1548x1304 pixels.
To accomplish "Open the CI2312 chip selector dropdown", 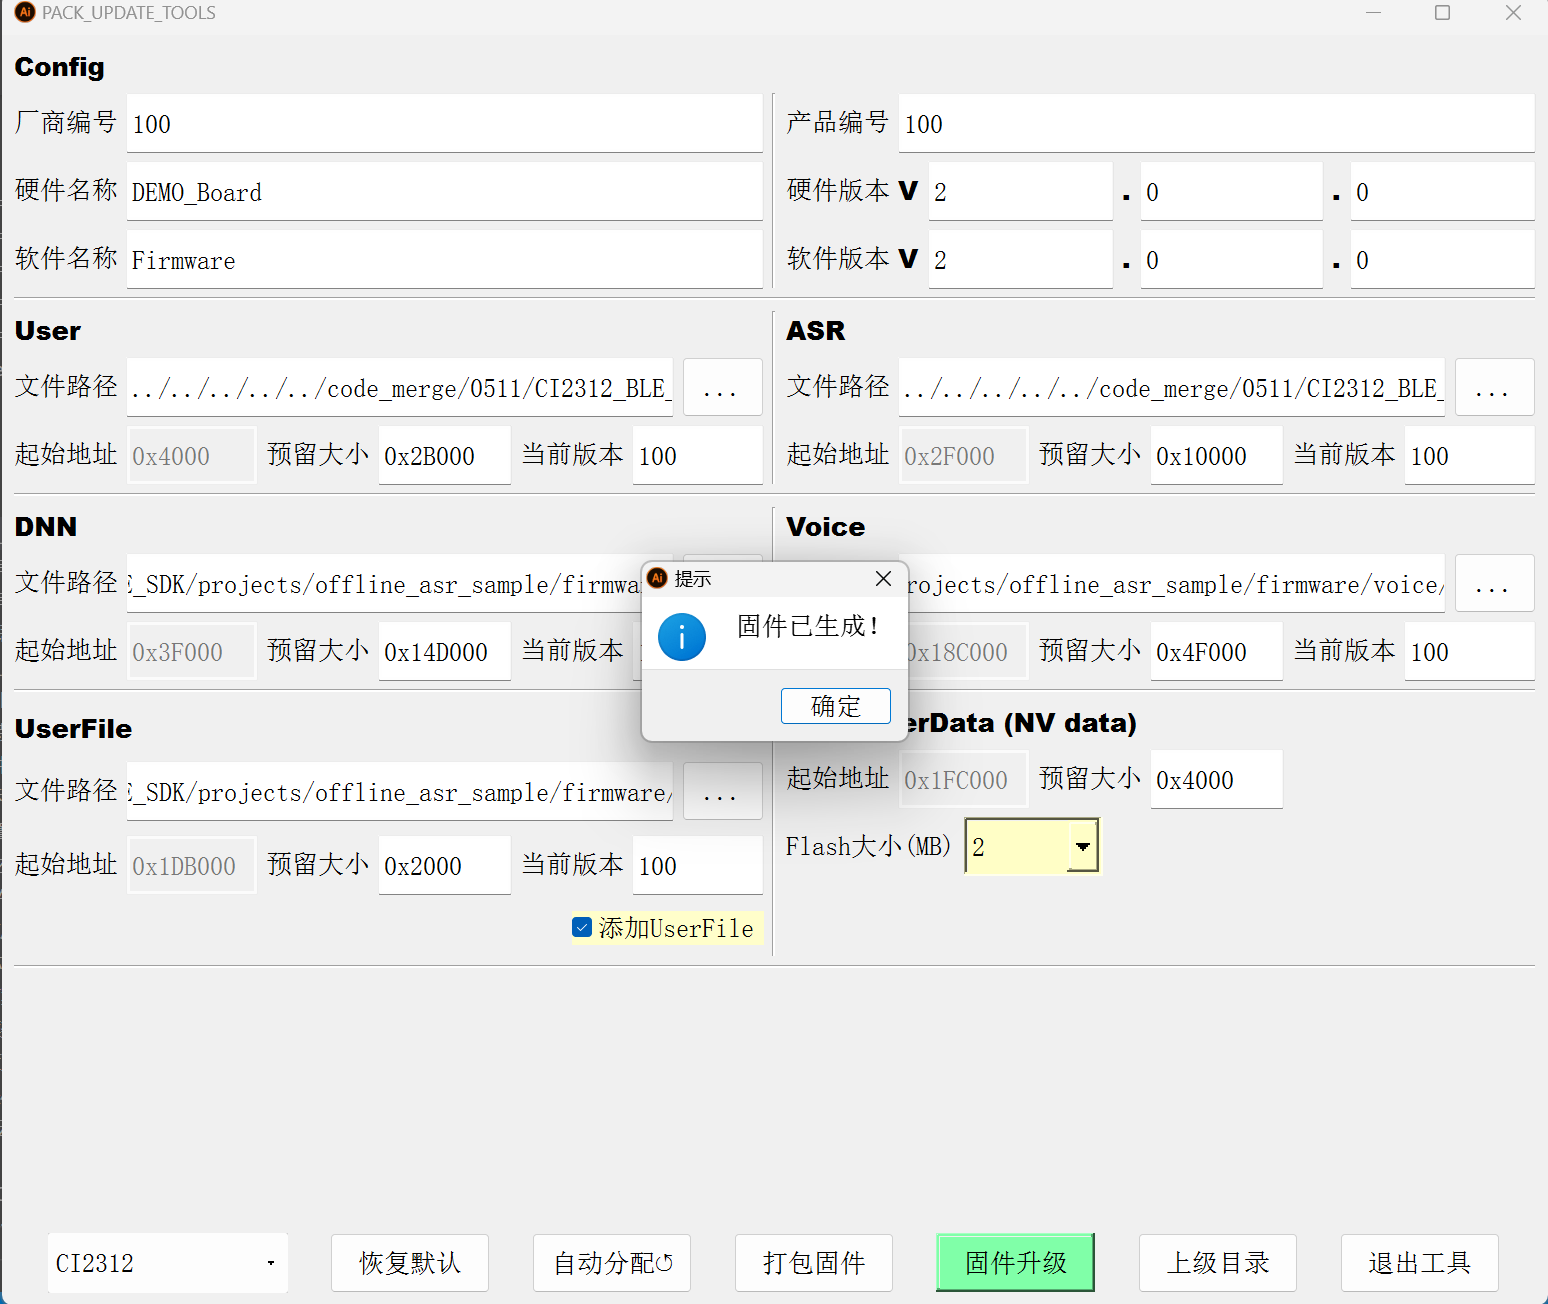I will pyautogui.click(x=168, y=1263).
